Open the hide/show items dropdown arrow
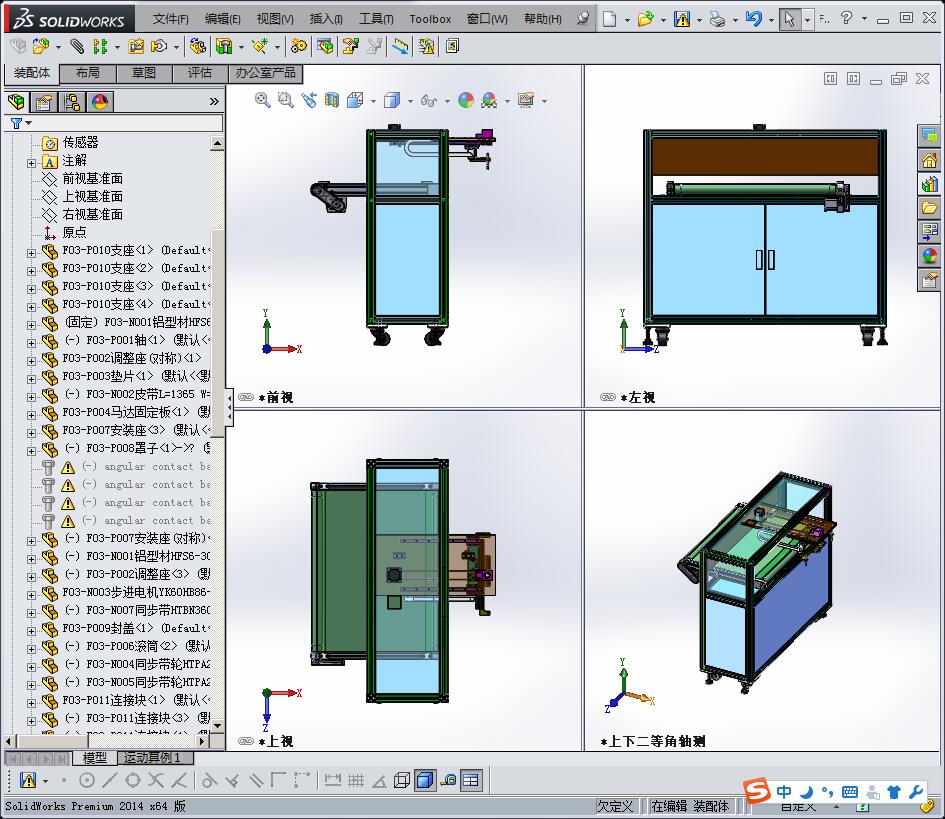Viewport: 945px width, 819px height. pos(447,101)
